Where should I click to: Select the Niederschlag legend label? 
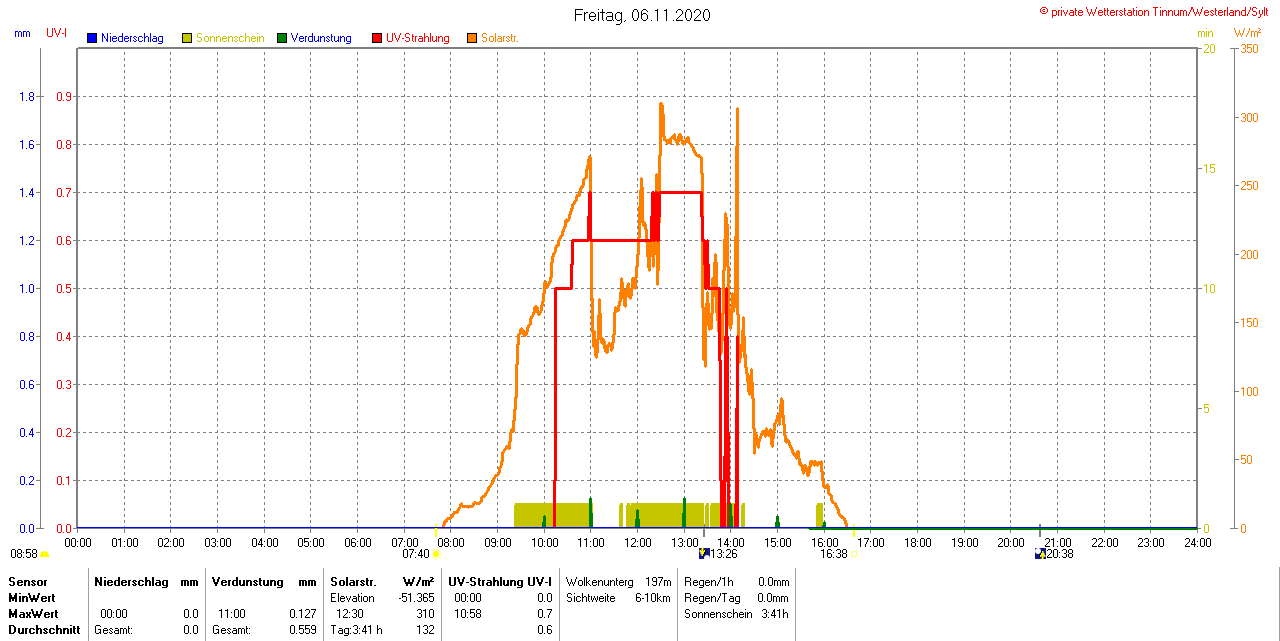pos(132,38)
